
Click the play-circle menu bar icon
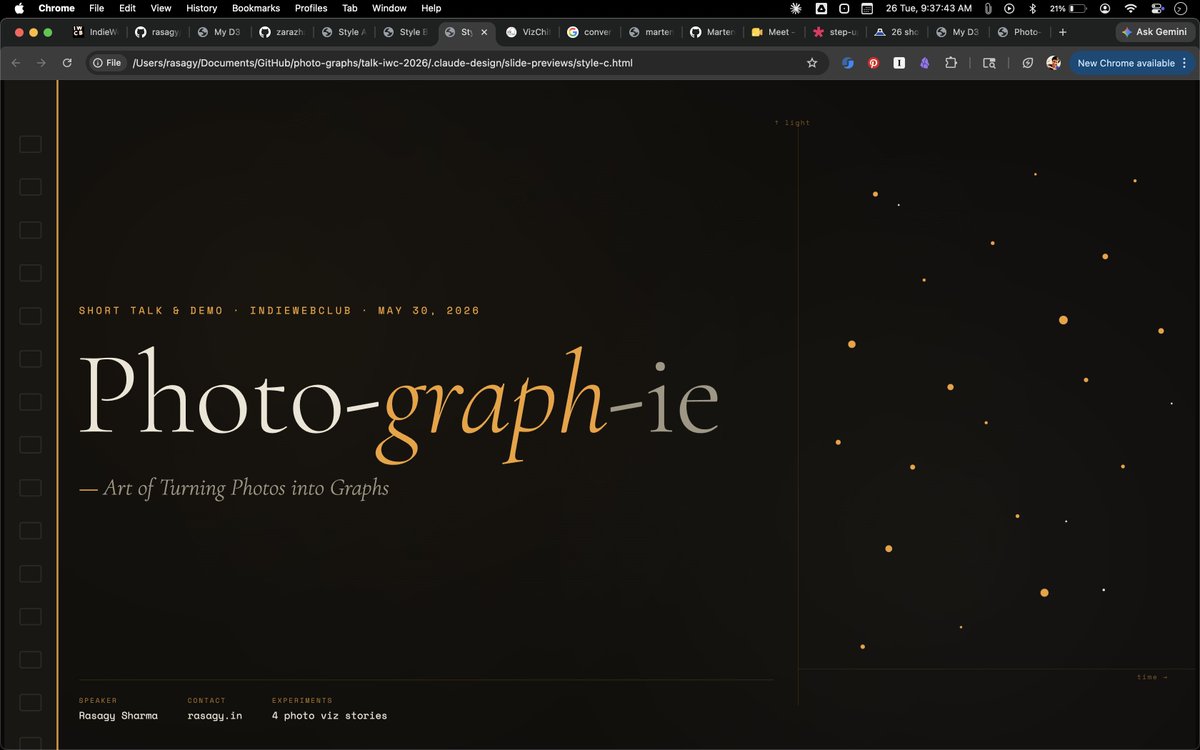coord(1009,8)
